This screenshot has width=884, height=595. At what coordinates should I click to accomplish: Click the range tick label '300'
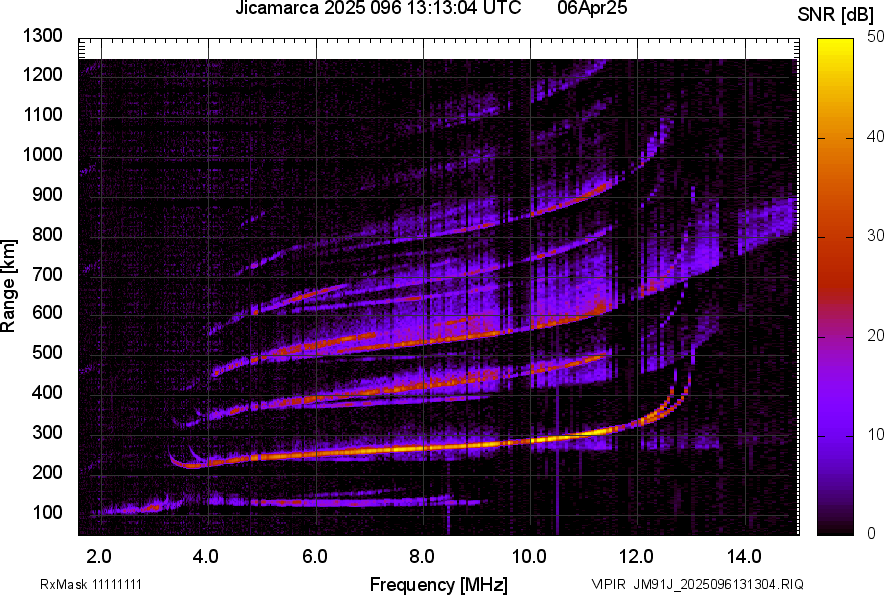47,433
